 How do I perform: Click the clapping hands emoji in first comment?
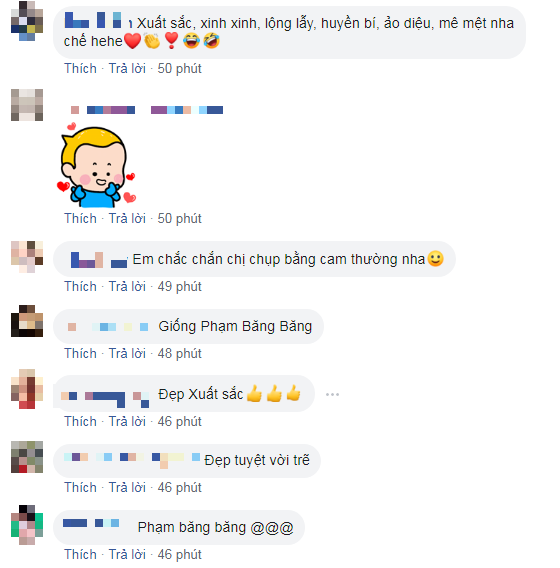(x=152, y=41)
